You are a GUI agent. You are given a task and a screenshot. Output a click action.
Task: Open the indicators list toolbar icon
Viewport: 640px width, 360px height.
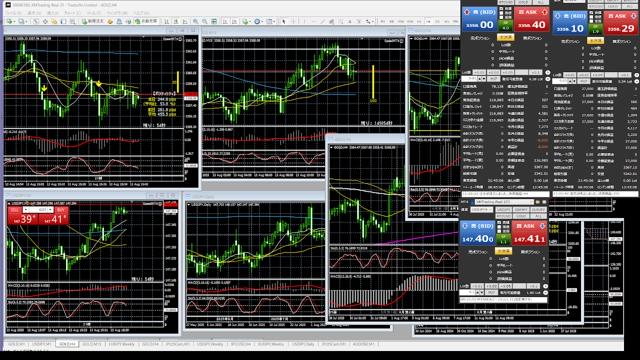tap(246, 21)
